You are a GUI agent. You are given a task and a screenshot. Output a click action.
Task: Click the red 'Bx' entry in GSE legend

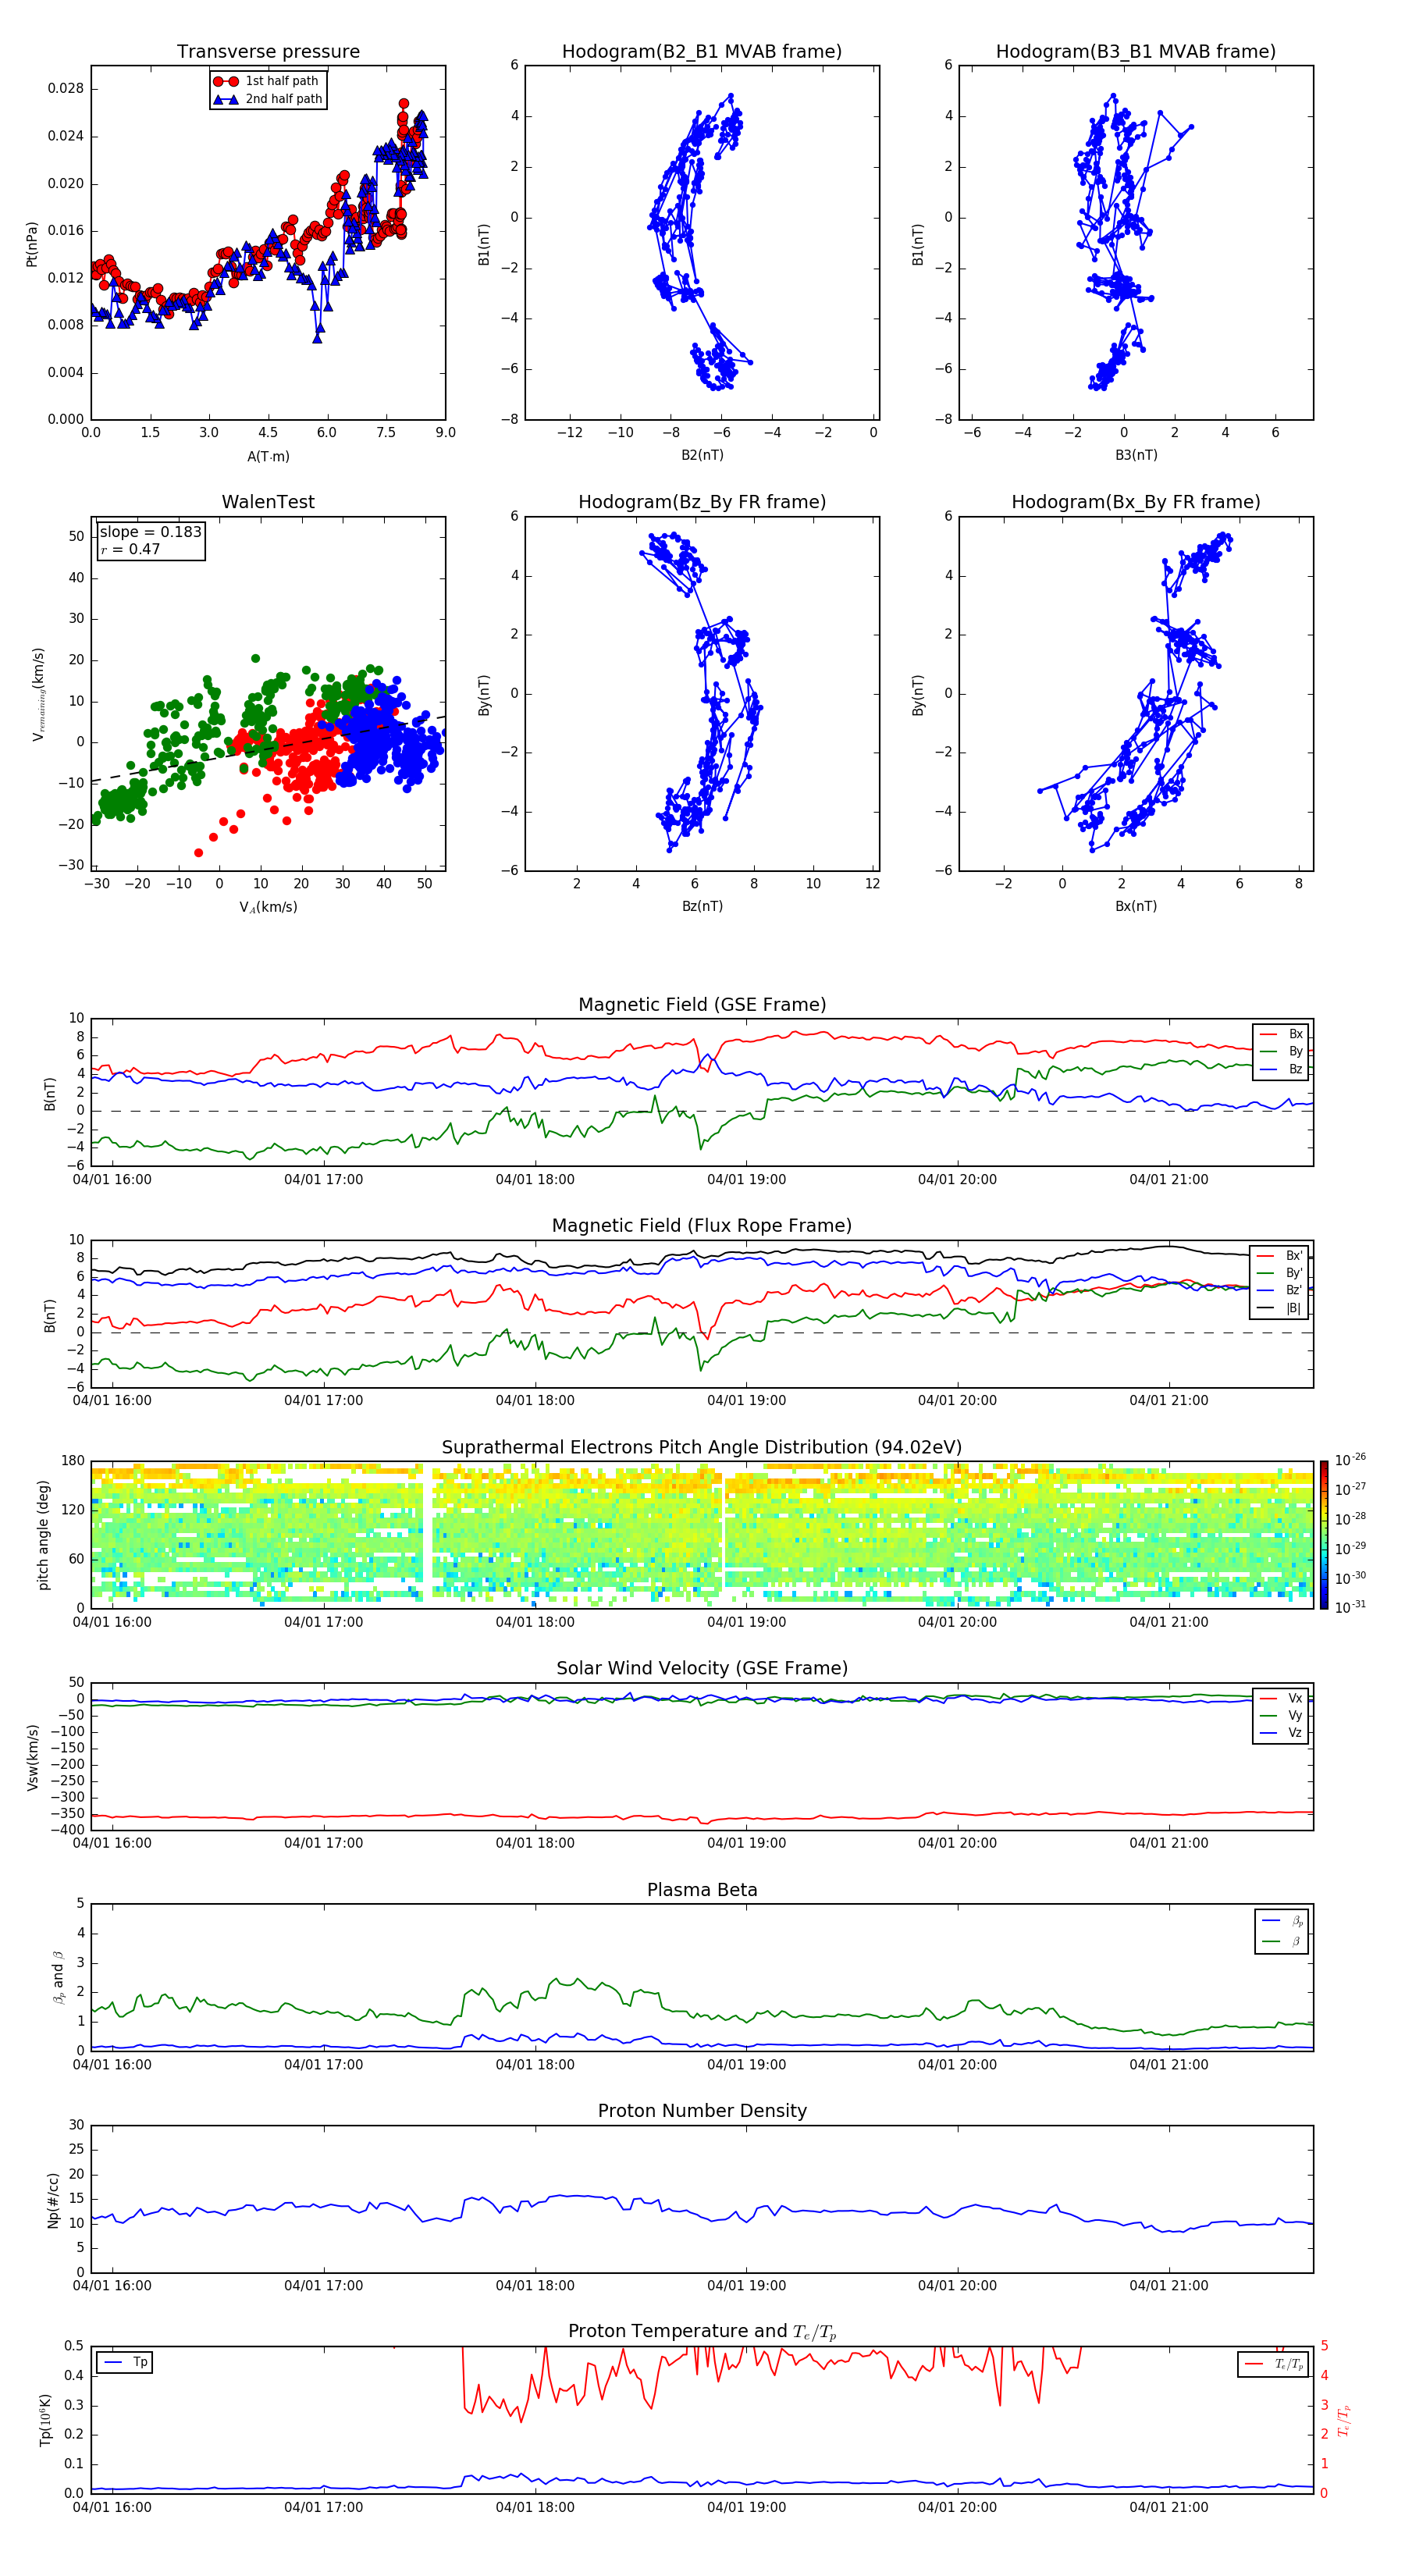(1281, 1034)
